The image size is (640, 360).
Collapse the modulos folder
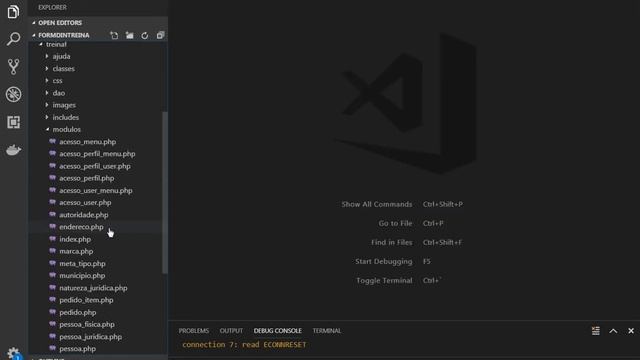click(98, 129)
